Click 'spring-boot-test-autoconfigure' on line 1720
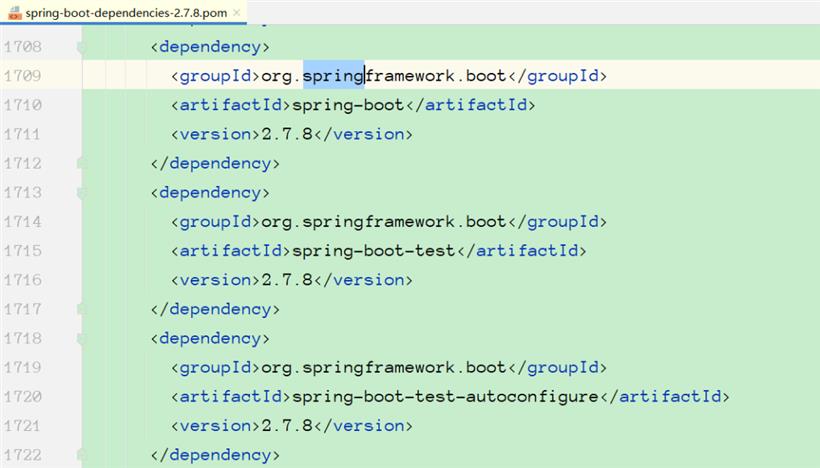This screenshot has width=820, height=468. click(x=445, y=397)
